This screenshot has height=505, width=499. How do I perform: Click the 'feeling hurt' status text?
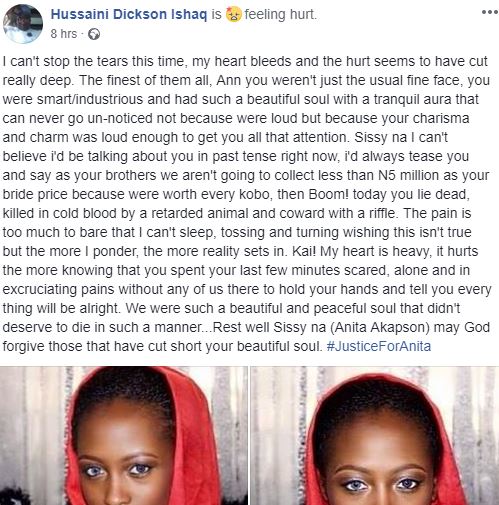coord(281,14)
